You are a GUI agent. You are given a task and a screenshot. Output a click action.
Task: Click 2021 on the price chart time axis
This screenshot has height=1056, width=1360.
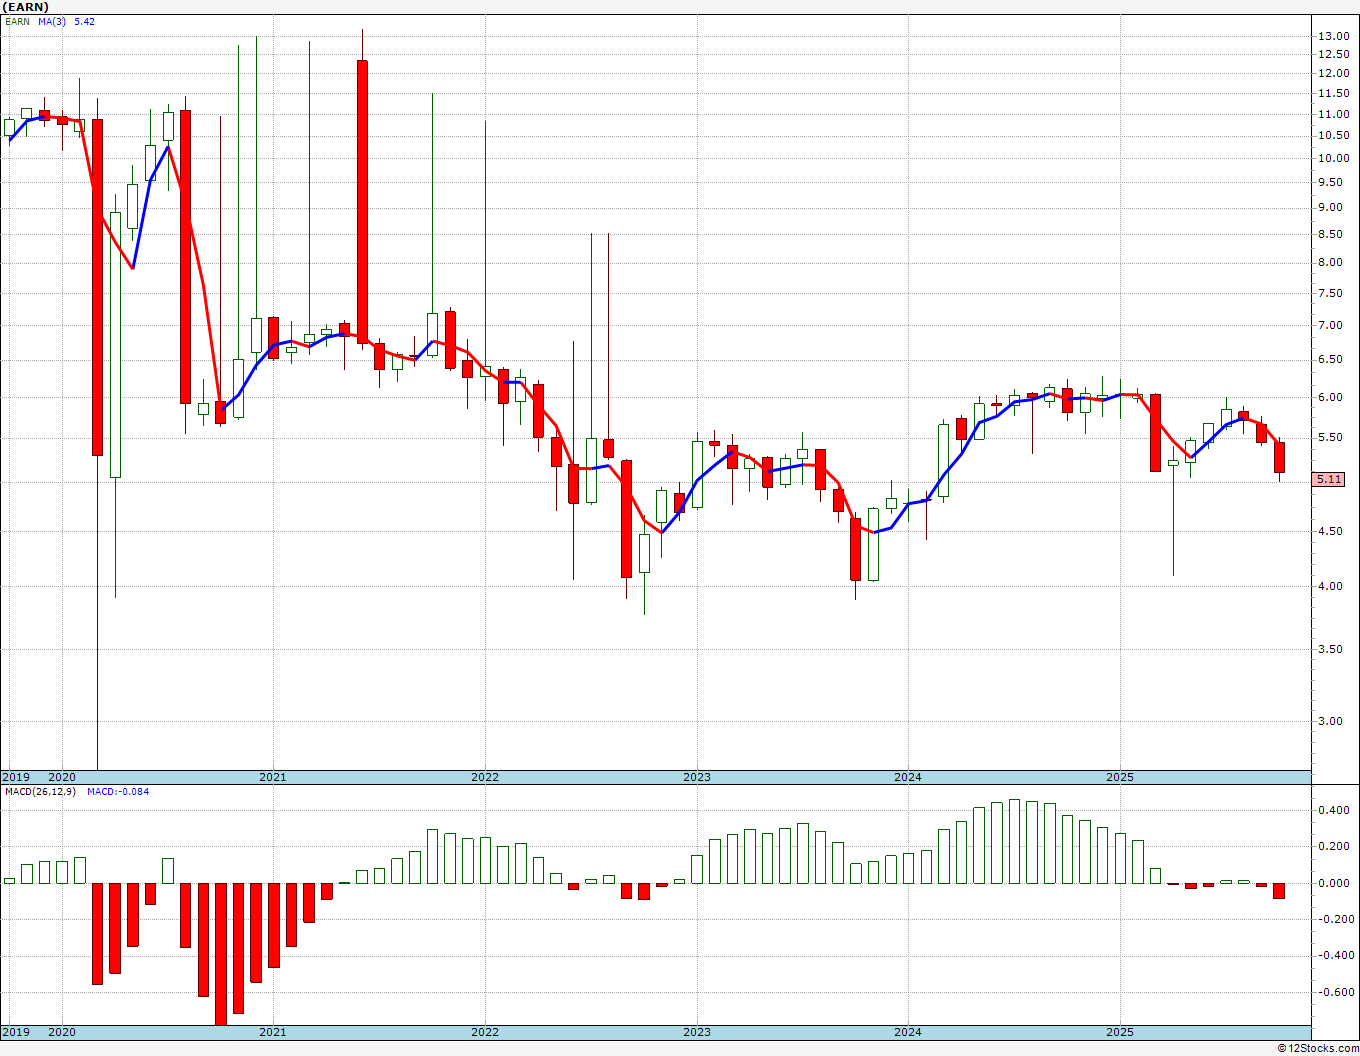[273, 777]
